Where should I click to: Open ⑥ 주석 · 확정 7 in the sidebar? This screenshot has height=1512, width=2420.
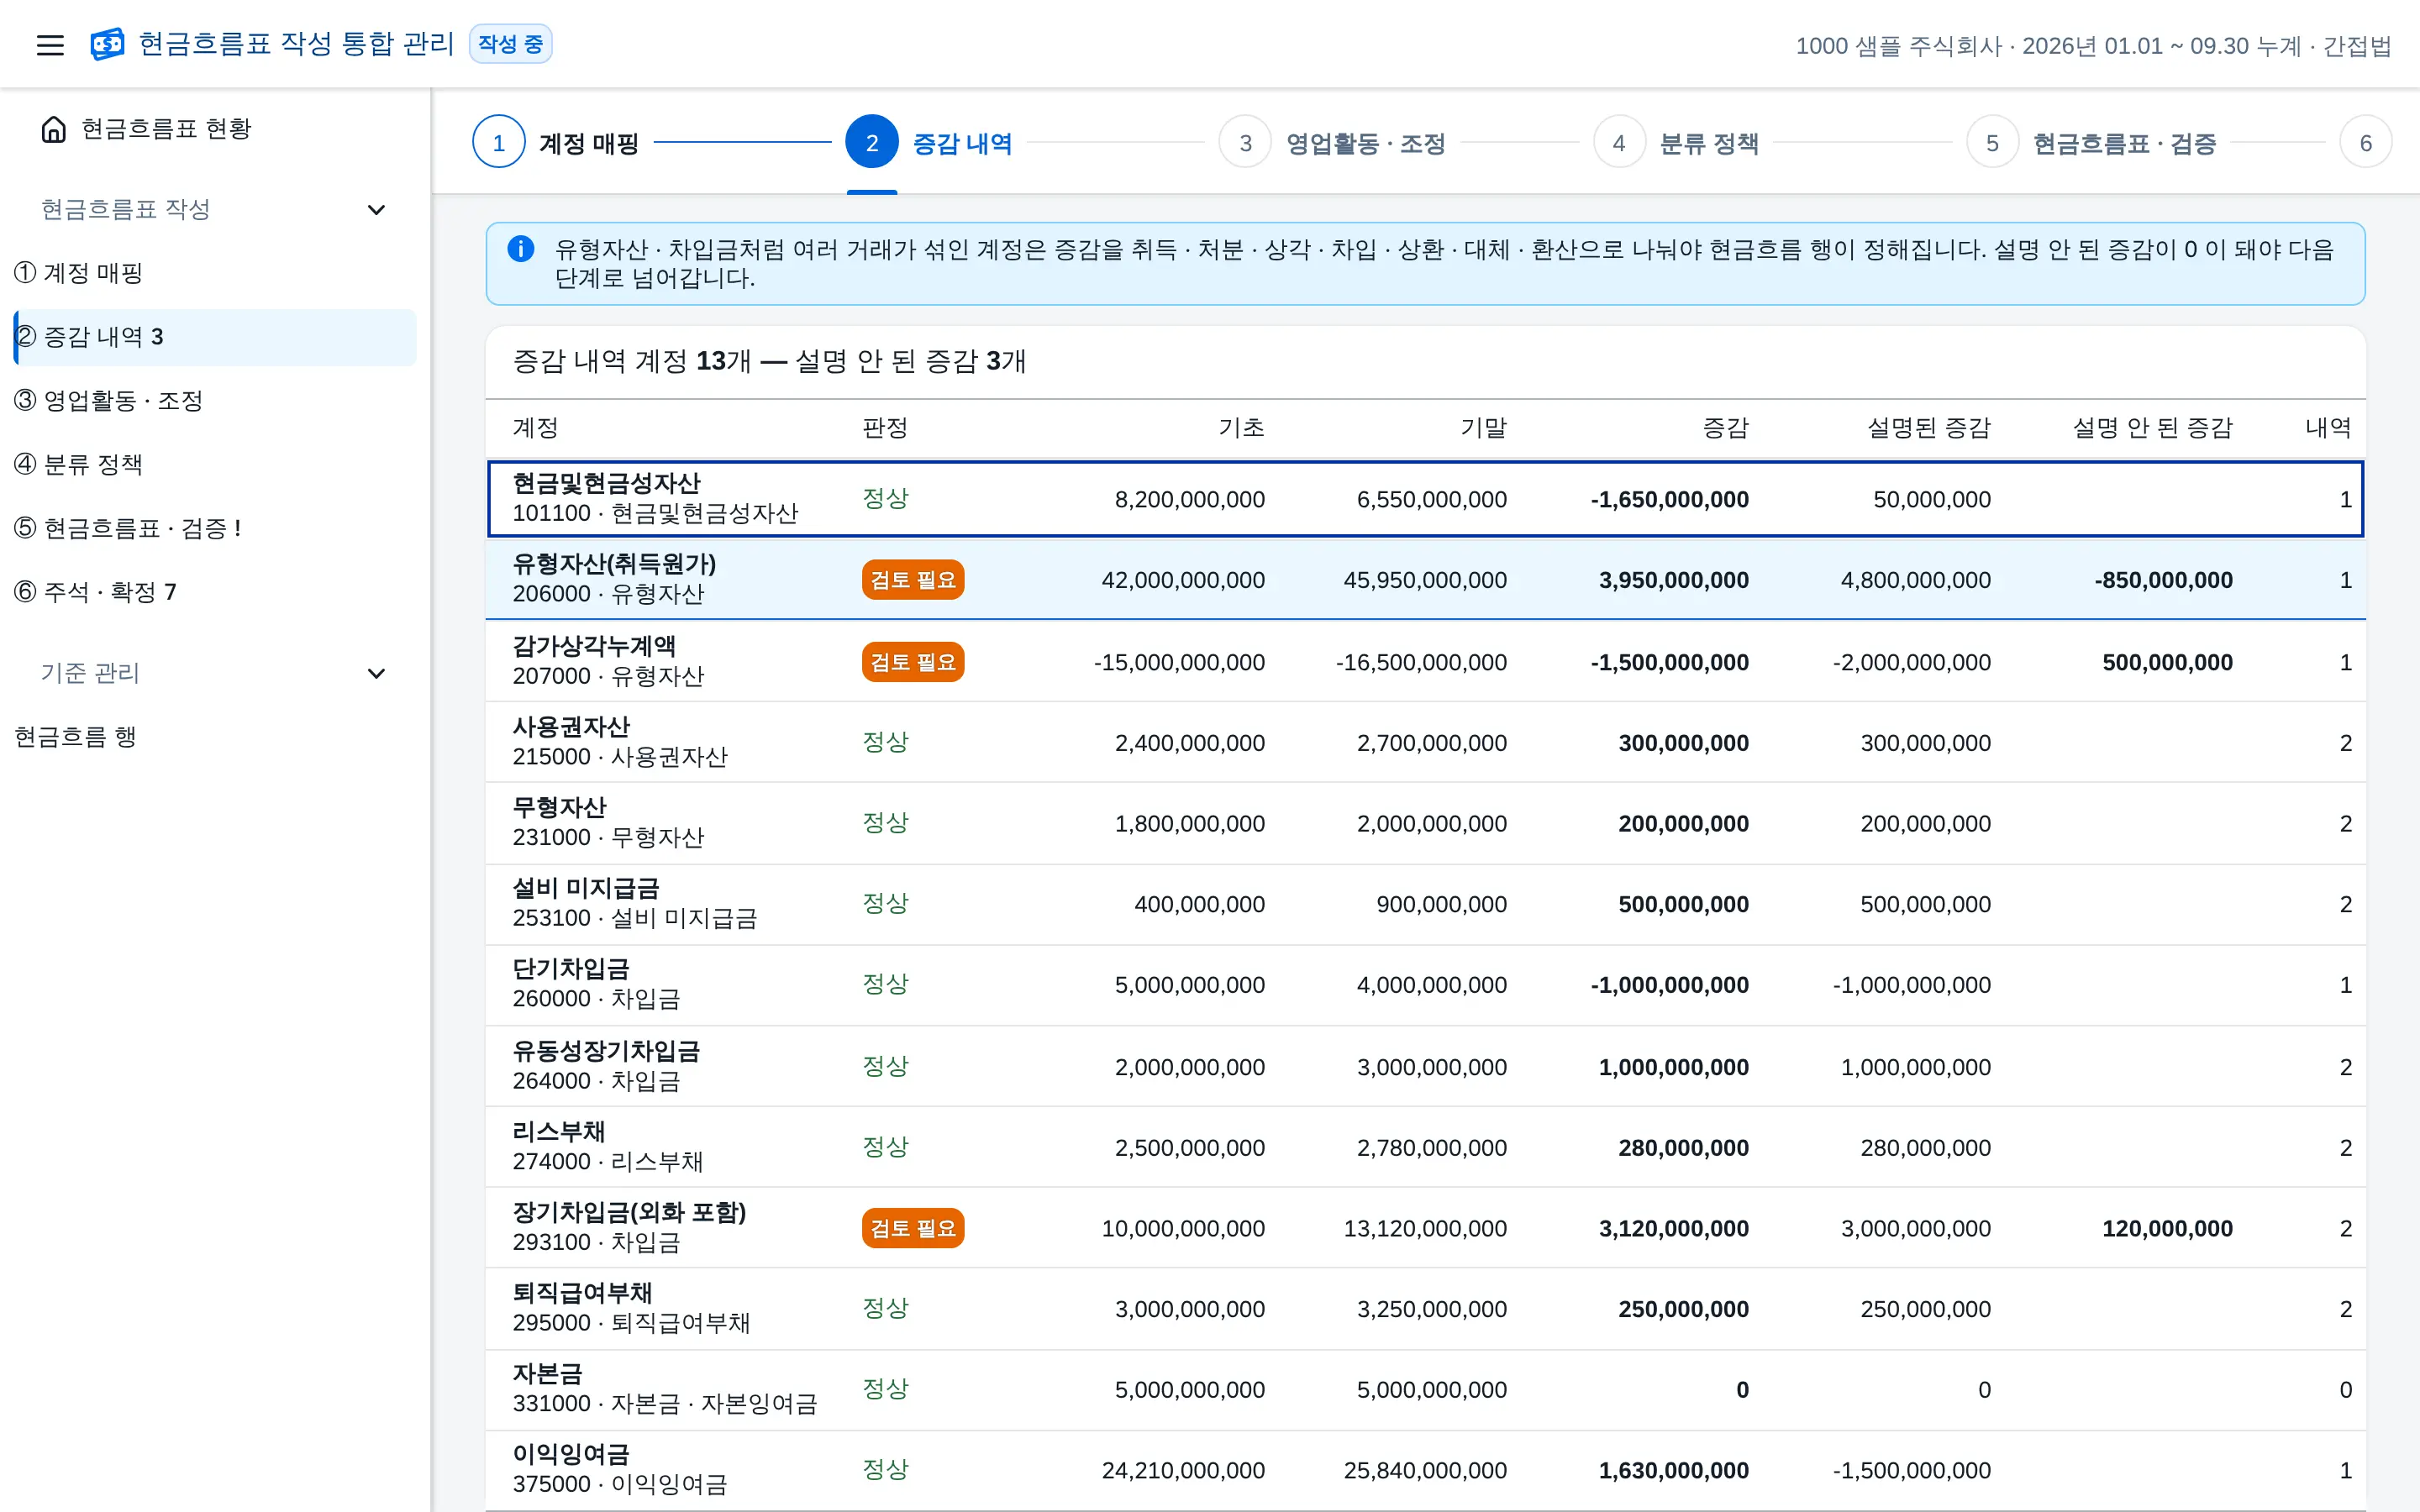(215, 592)
